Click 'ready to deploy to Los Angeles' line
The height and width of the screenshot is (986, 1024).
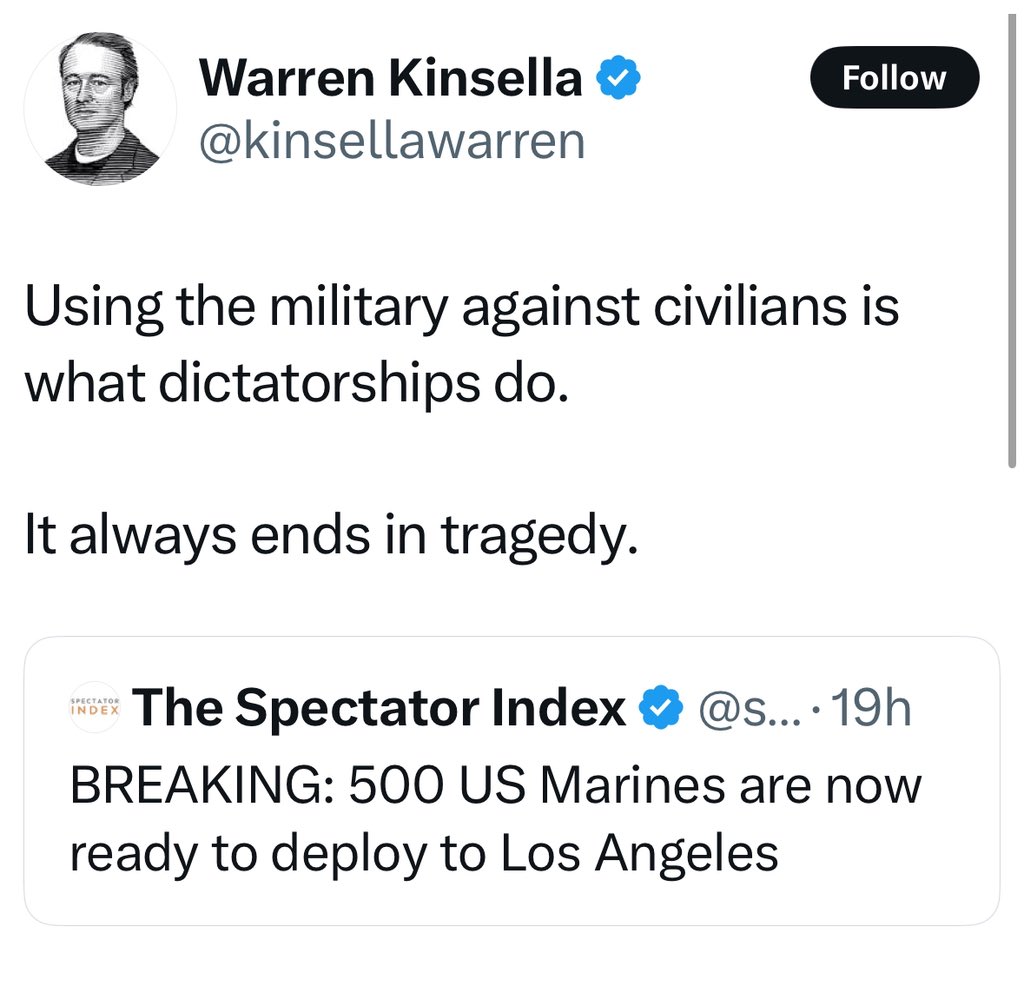tap(424, 853)
